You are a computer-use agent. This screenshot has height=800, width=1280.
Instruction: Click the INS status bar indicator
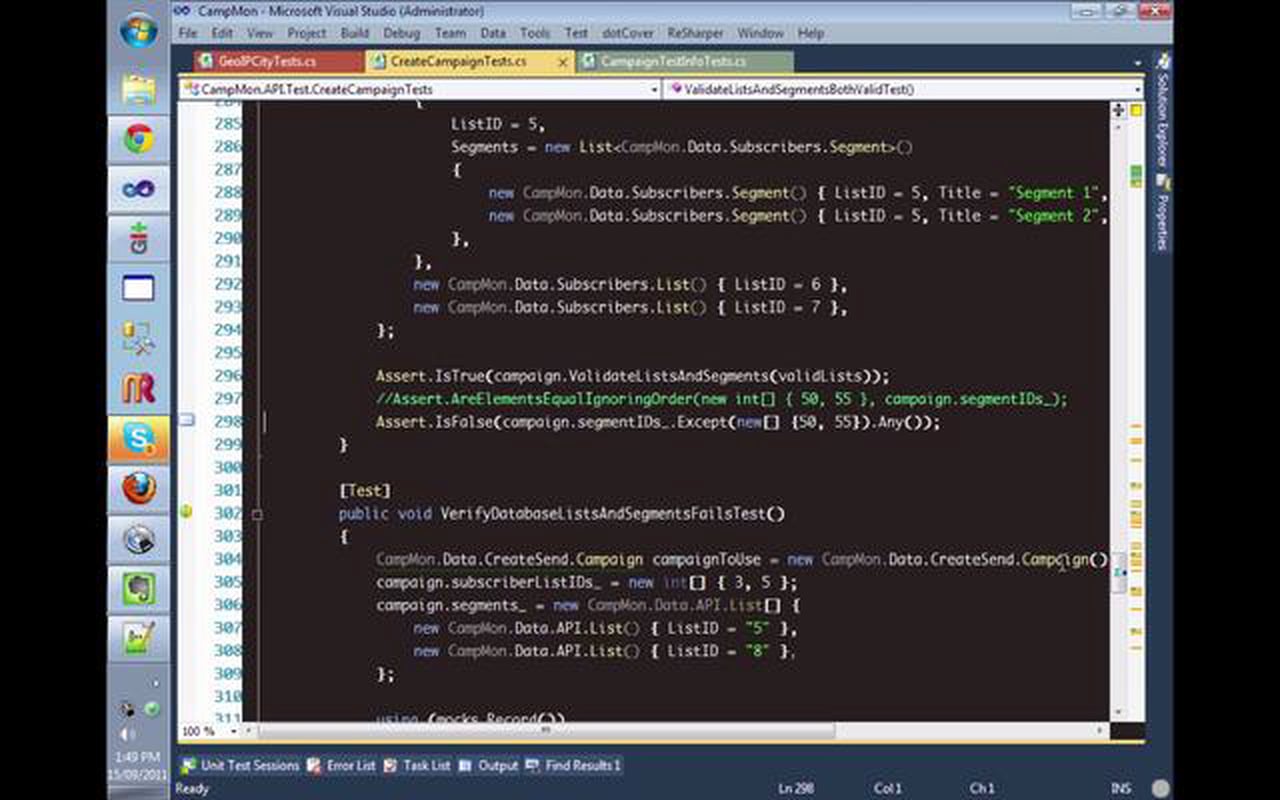[1121, 789]
